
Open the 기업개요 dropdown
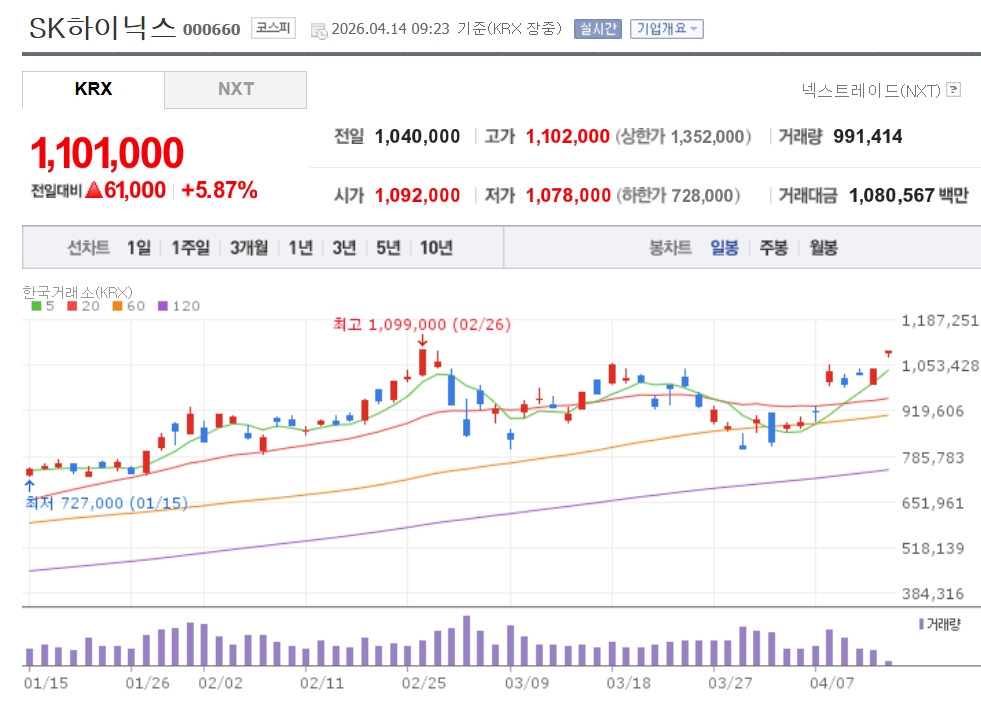click(666, 29)
